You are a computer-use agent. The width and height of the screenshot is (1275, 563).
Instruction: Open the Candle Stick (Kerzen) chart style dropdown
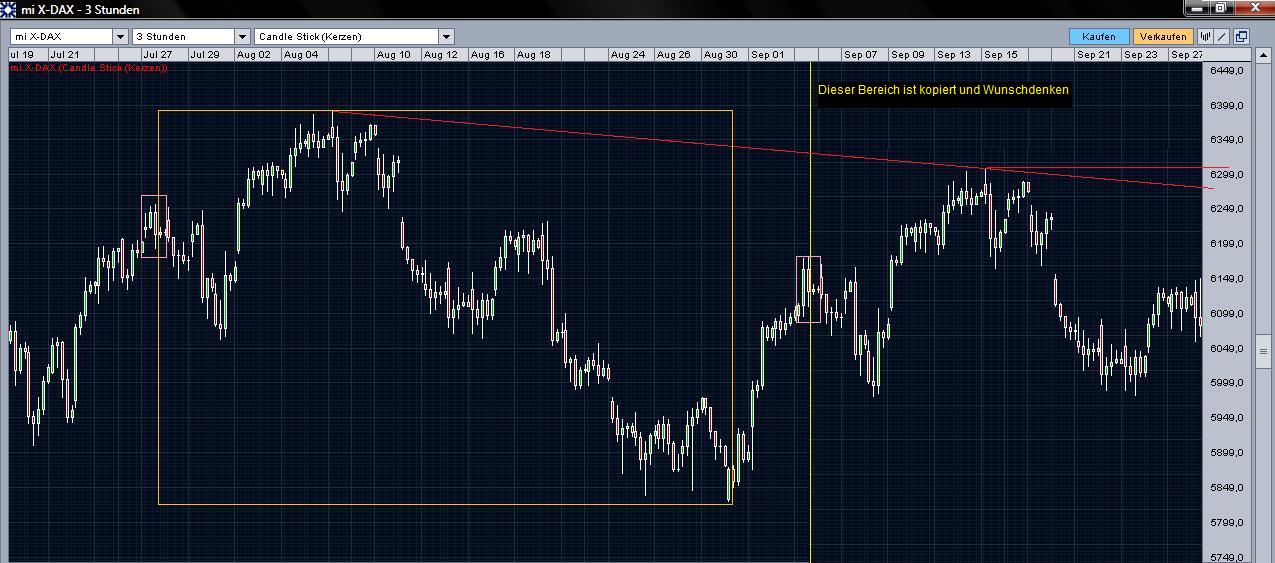tap(446, 36)
